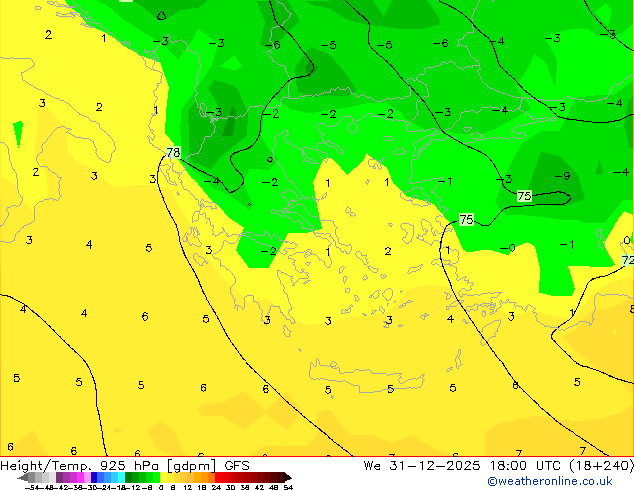Viewport: 634px width, 490px height.
Task: Click the '(18+240)' forecast hour text
Action: tap(601, 466)
